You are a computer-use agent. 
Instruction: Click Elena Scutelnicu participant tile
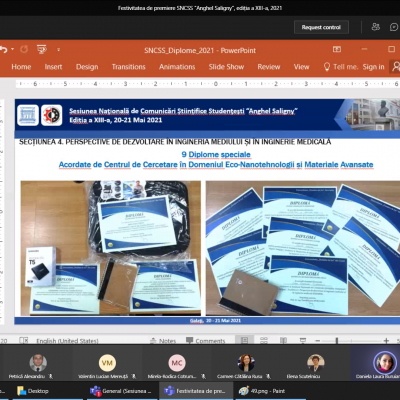315,363
